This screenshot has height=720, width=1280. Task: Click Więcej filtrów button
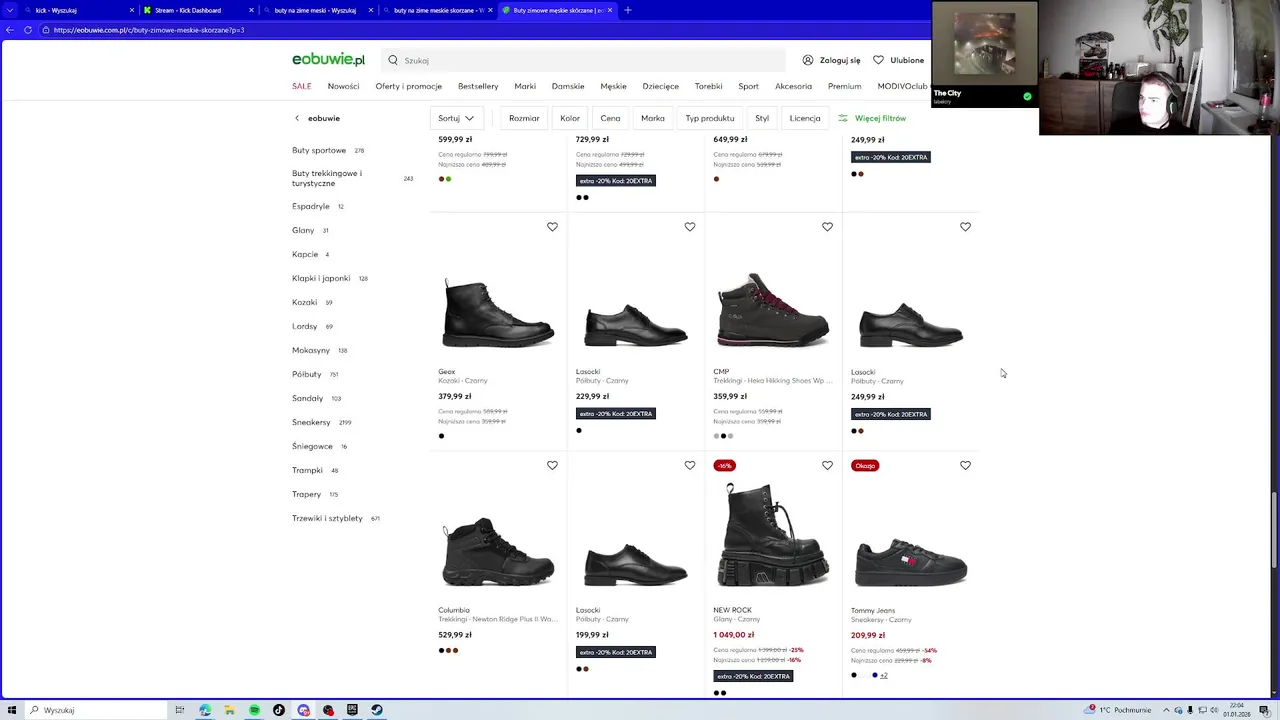[x=872, y=118]
